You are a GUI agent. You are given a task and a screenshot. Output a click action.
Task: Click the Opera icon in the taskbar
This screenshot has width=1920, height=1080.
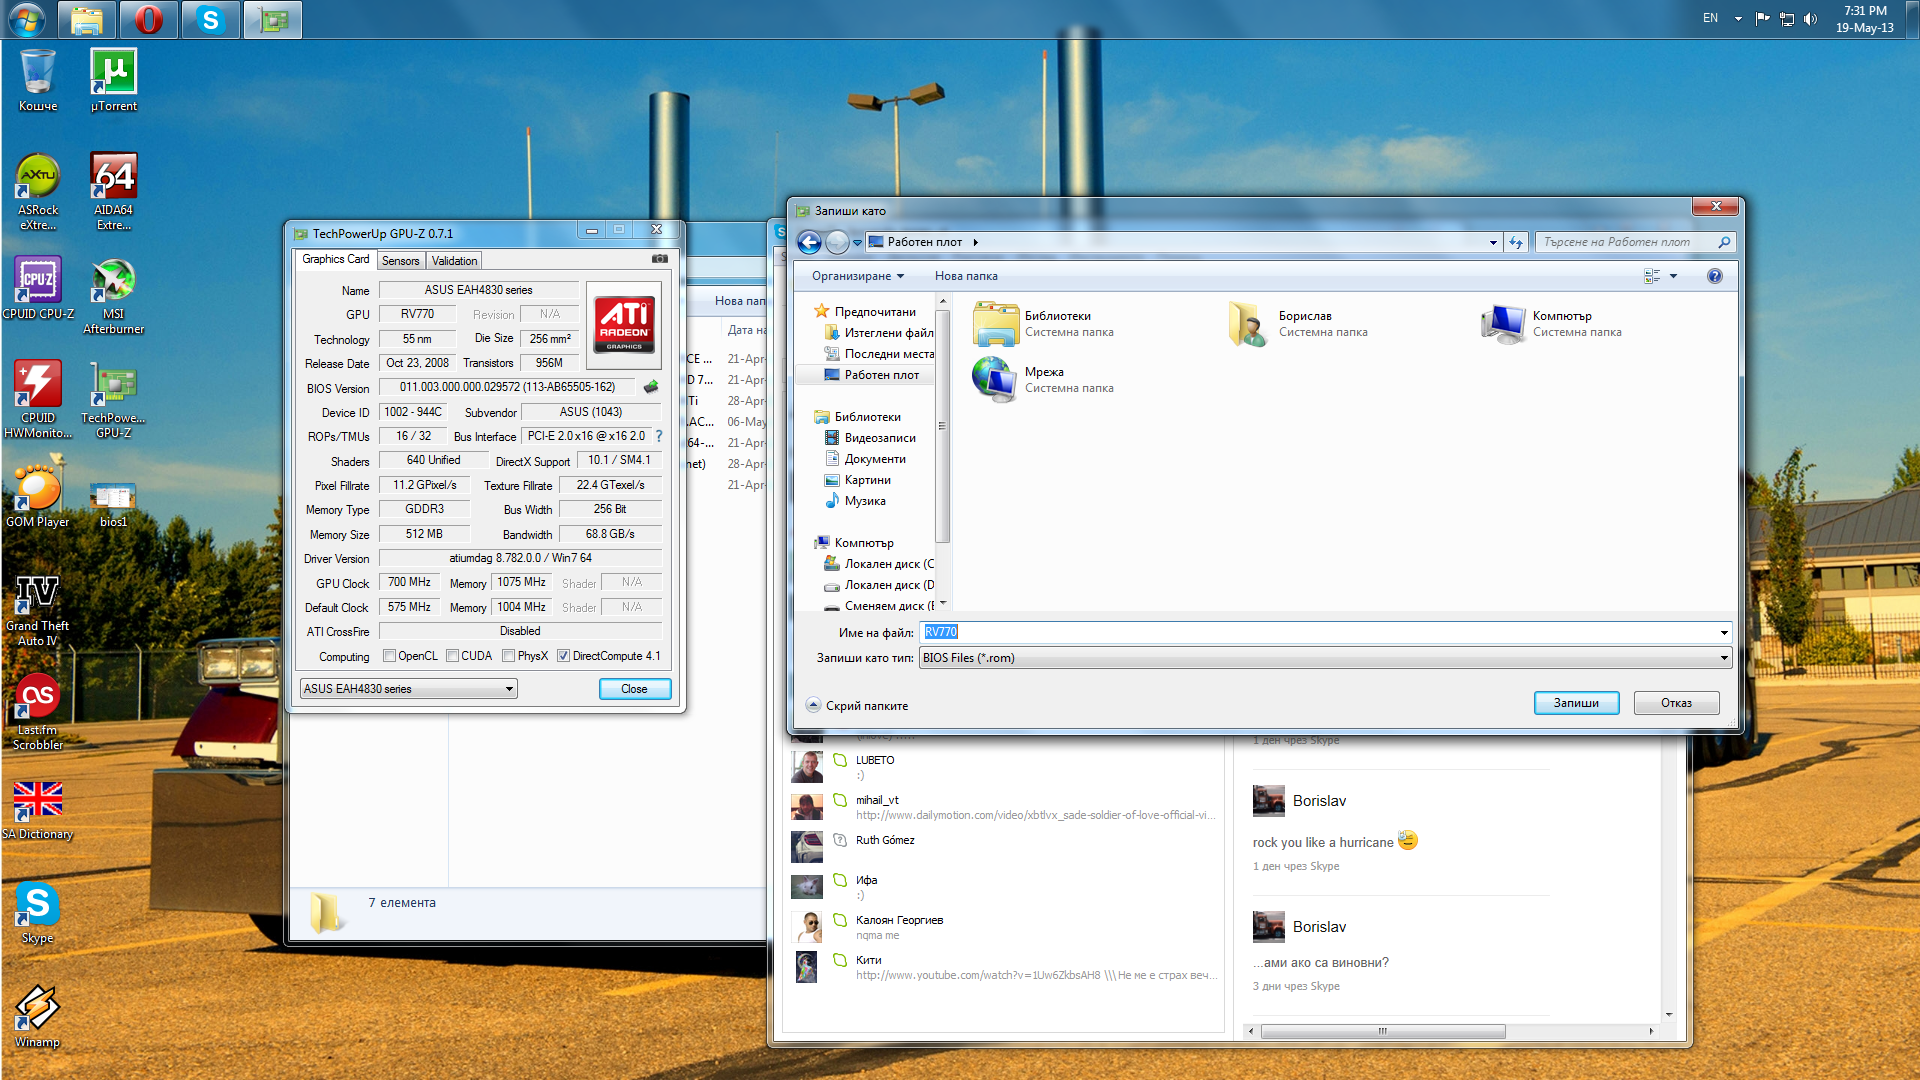[149, 19]
